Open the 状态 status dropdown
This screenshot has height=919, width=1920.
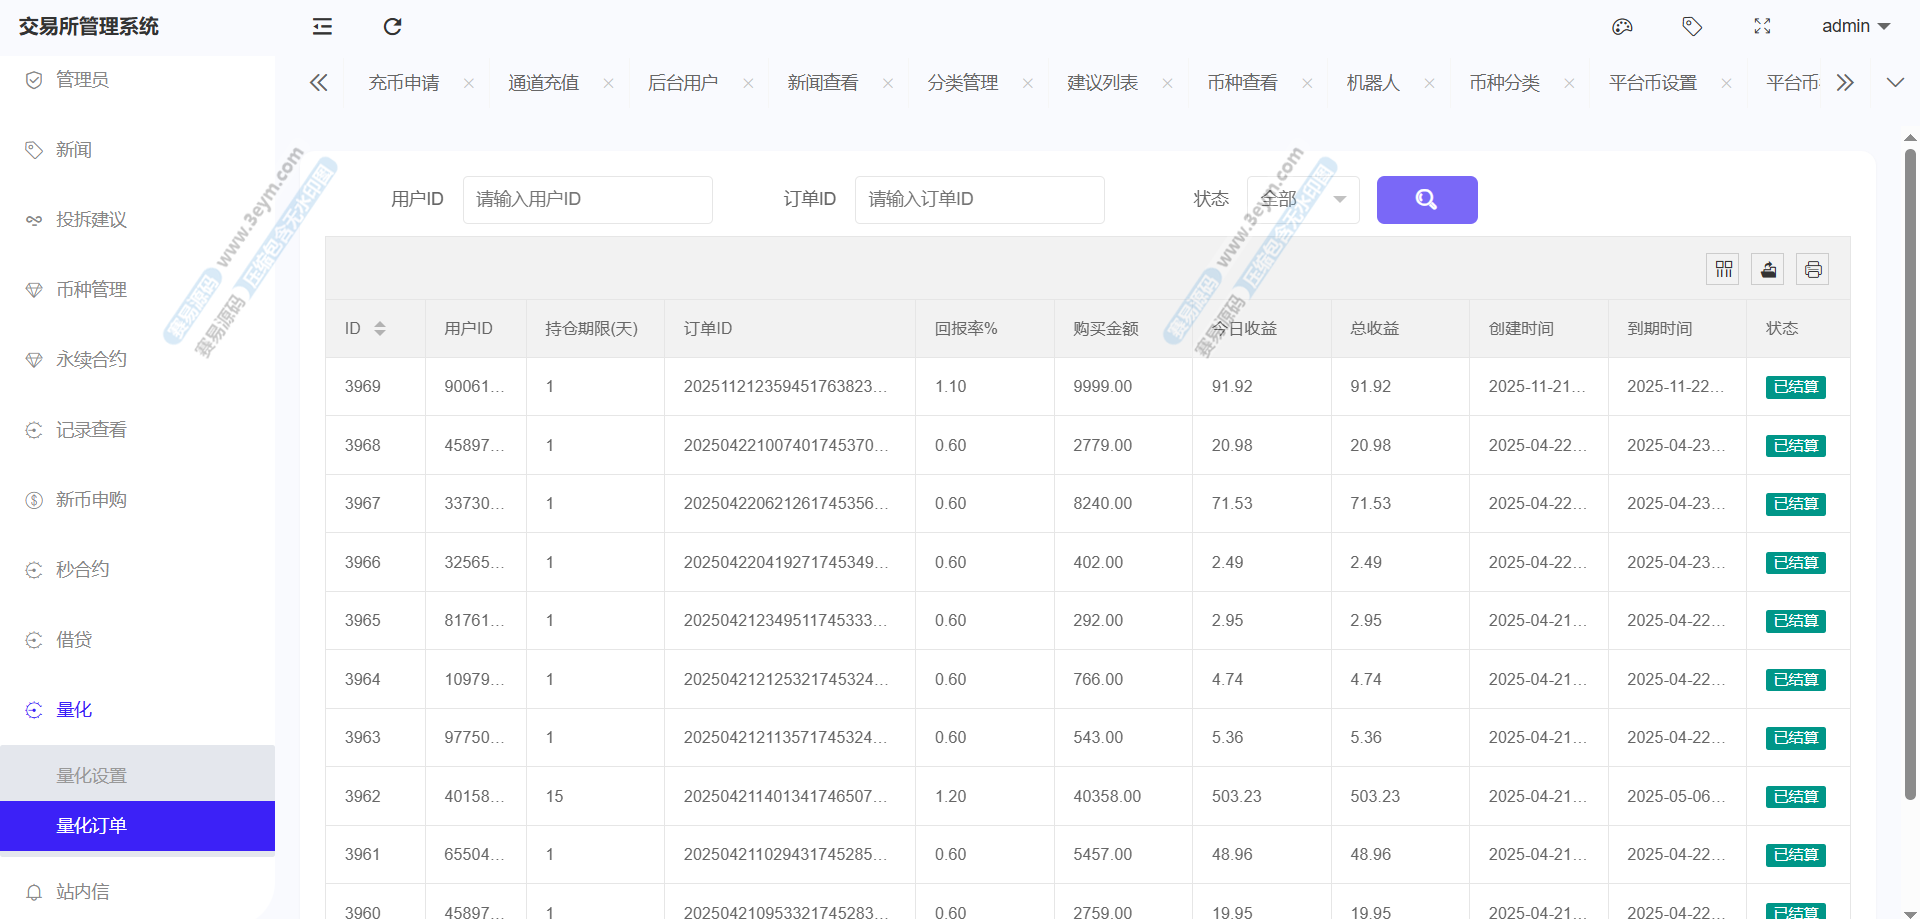coord(1302,200)
